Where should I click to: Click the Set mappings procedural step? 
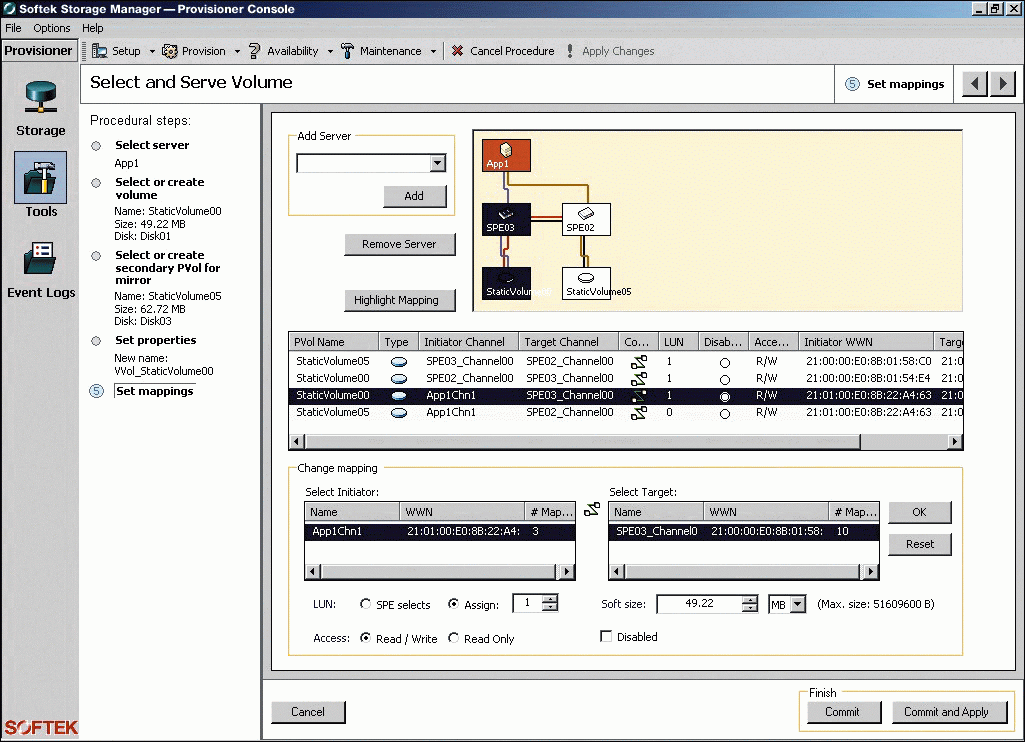pyautogui.click(x=155, y=391)
